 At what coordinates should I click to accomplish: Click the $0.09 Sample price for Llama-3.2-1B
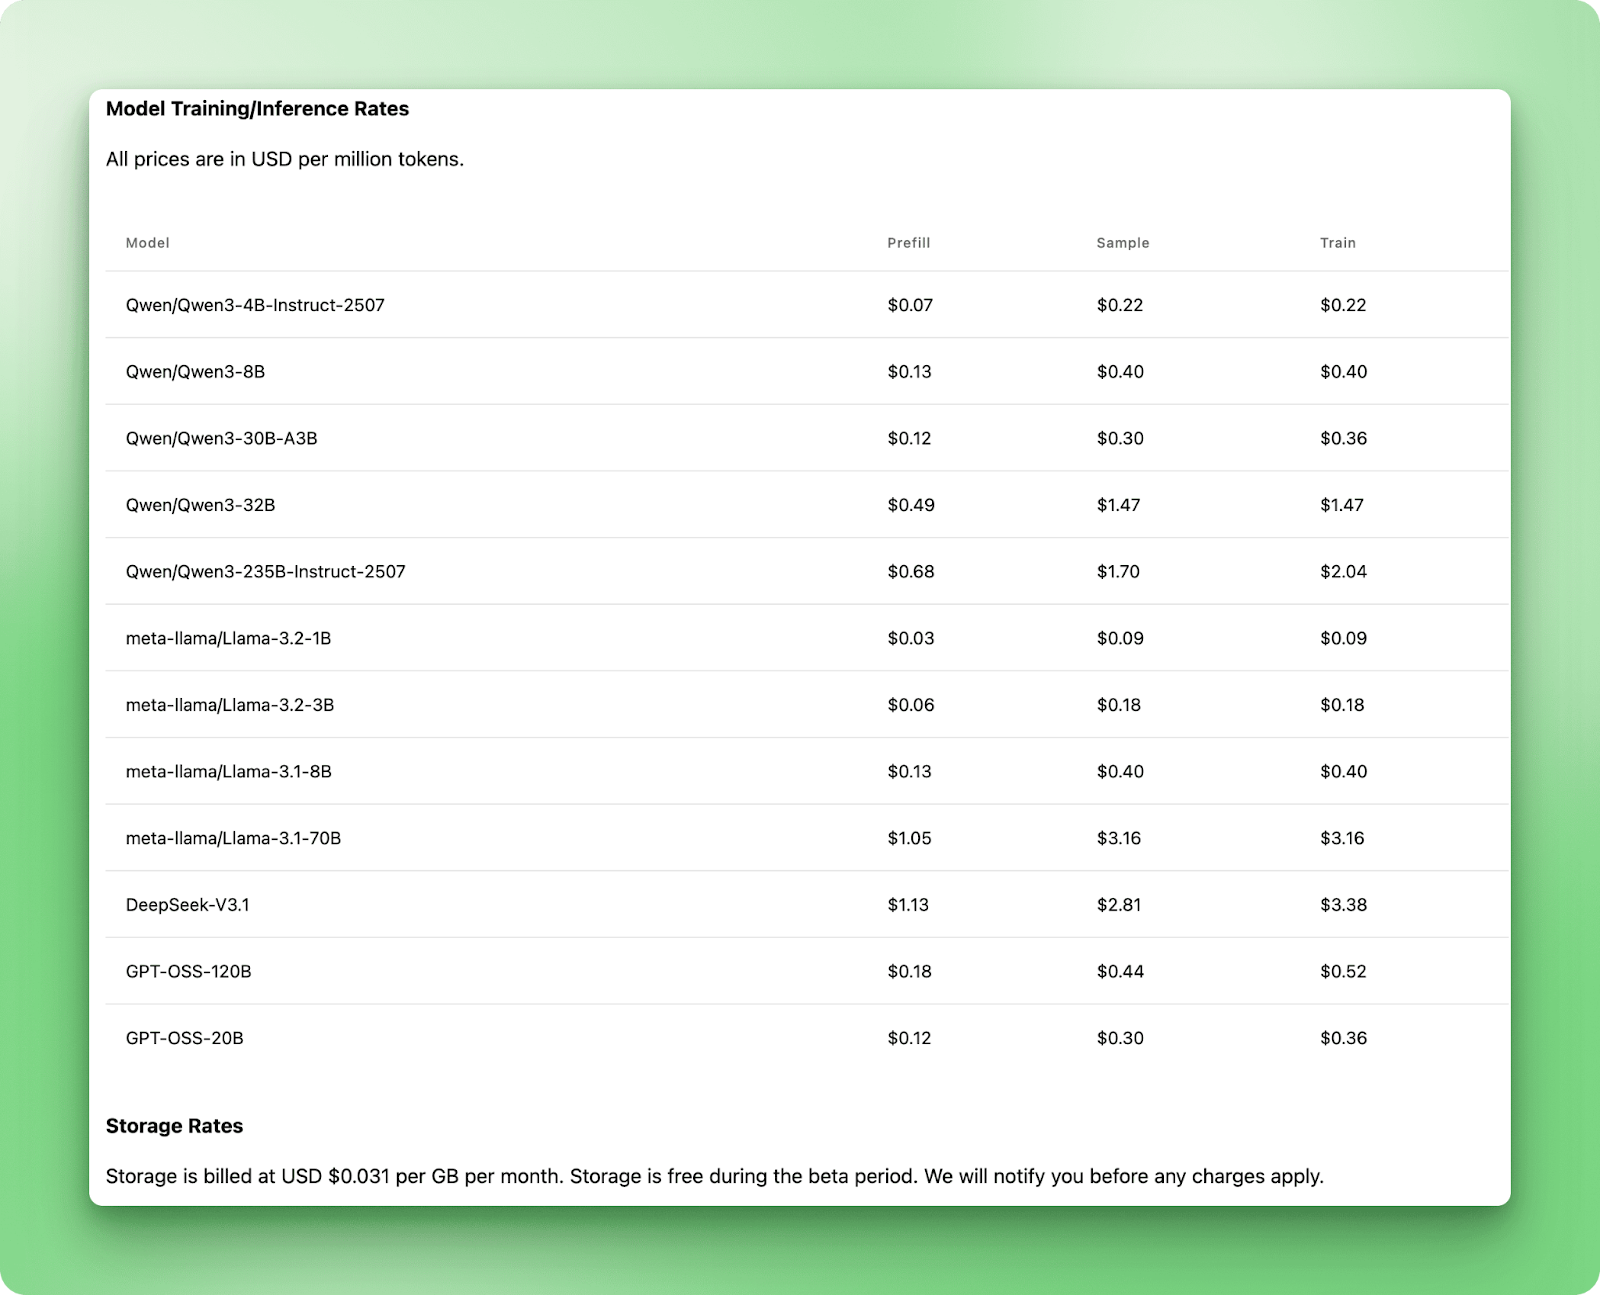1120,638
